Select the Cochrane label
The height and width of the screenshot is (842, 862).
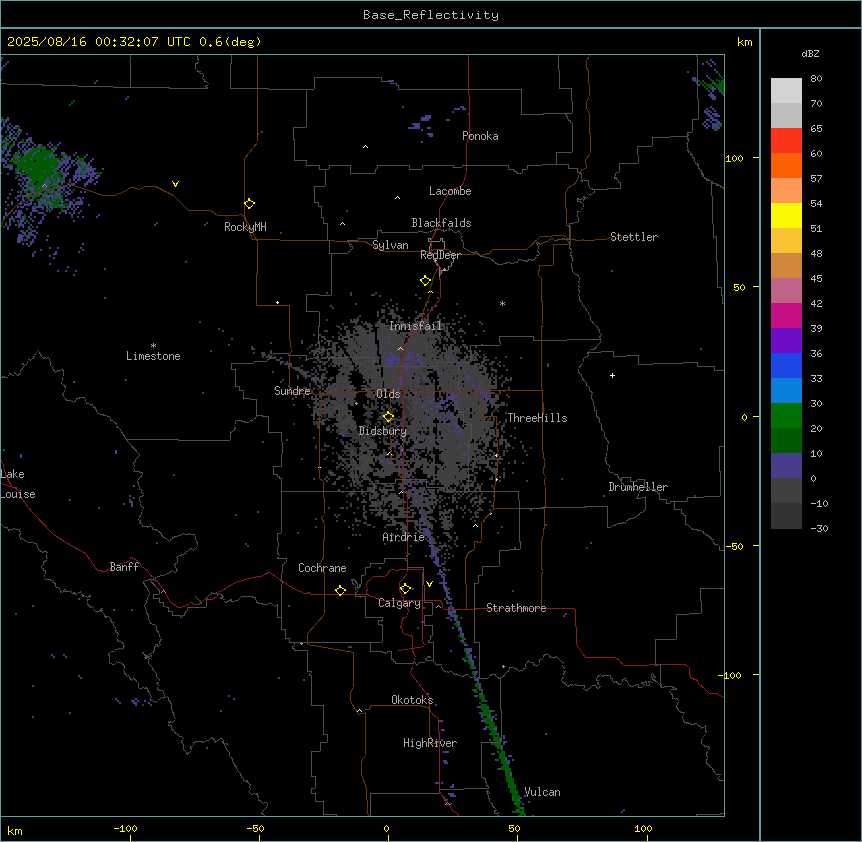(x=322, y=568)
